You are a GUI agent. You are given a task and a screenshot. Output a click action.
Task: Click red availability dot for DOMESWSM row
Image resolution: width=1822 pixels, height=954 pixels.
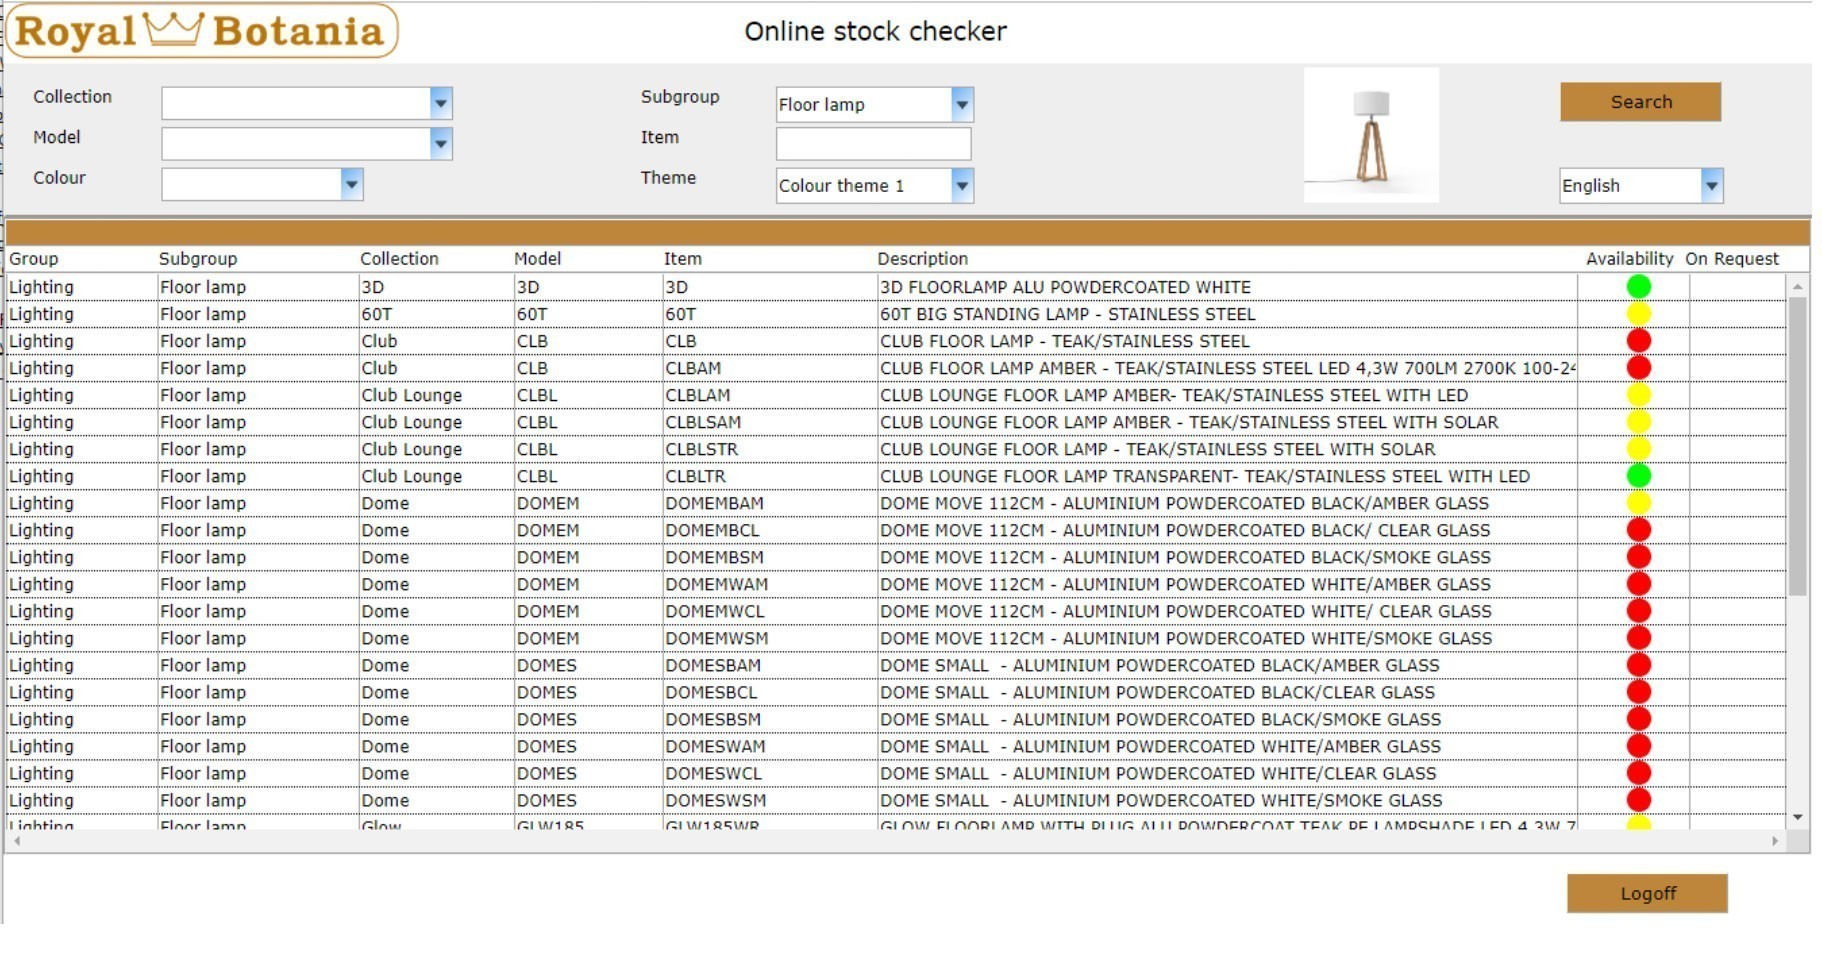(1638, 800)
